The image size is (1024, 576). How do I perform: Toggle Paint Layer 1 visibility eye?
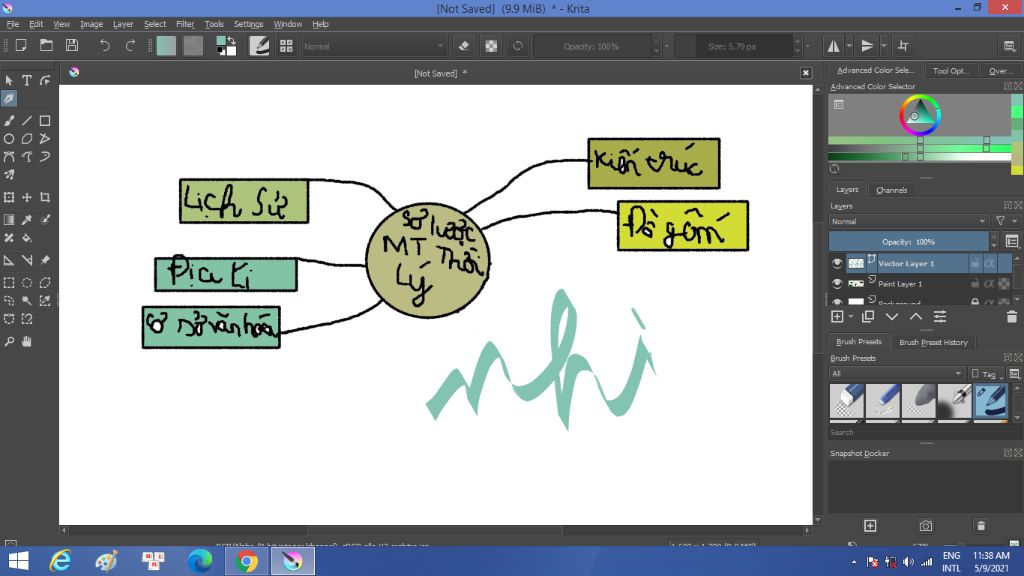837,283
